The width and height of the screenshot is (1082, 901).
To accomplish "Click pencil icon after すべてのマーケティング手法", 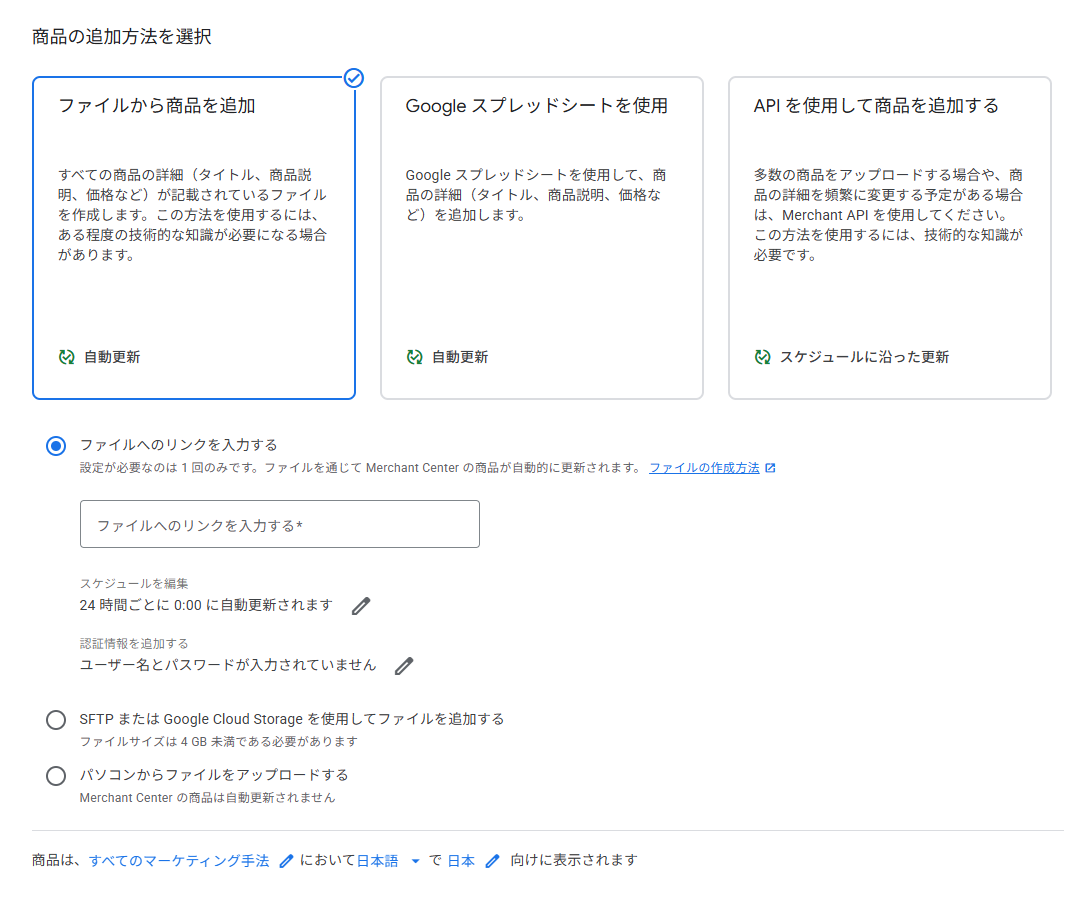I will tap(286, 861).
